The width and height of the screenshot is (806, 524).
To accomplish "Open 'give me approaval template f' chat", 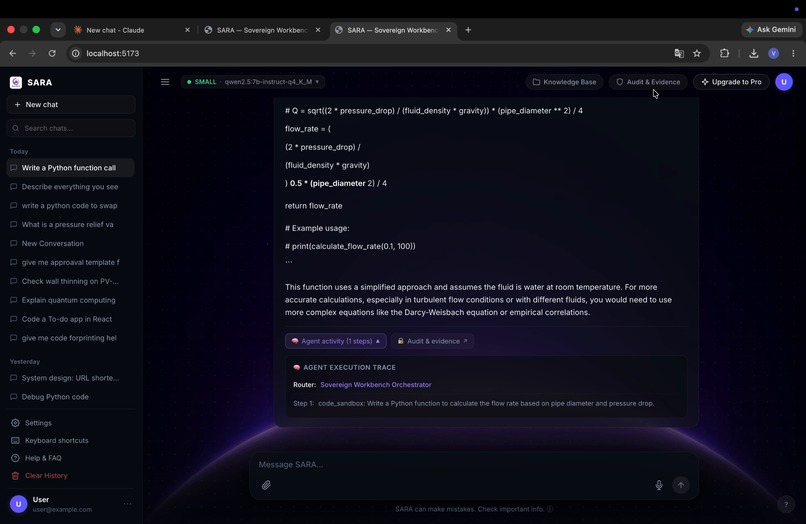I will (x=71, y=262).
